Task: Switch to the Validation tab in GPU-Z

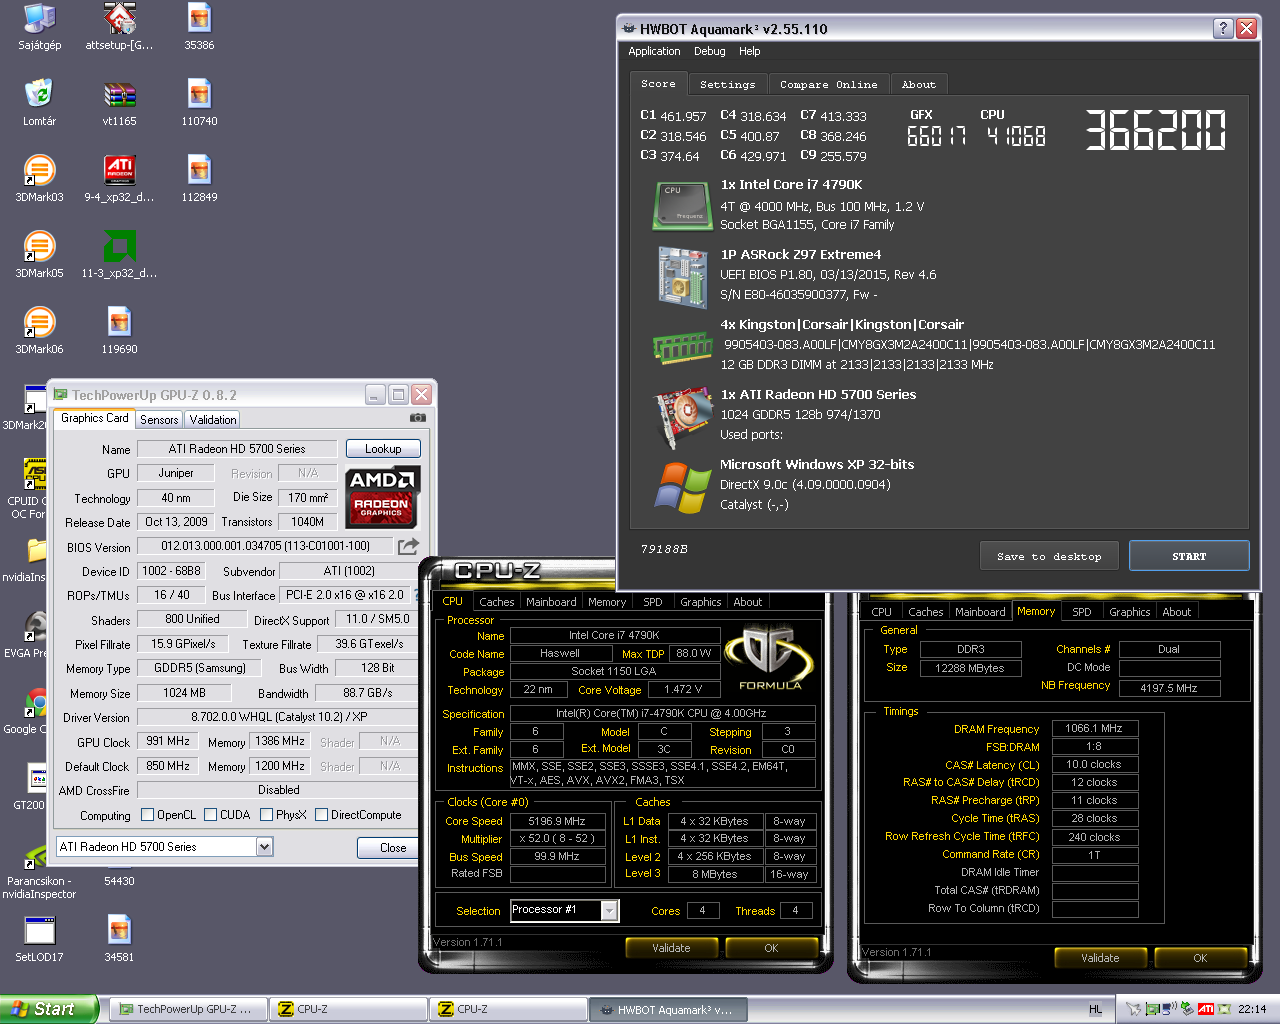Action: (213, 420)
